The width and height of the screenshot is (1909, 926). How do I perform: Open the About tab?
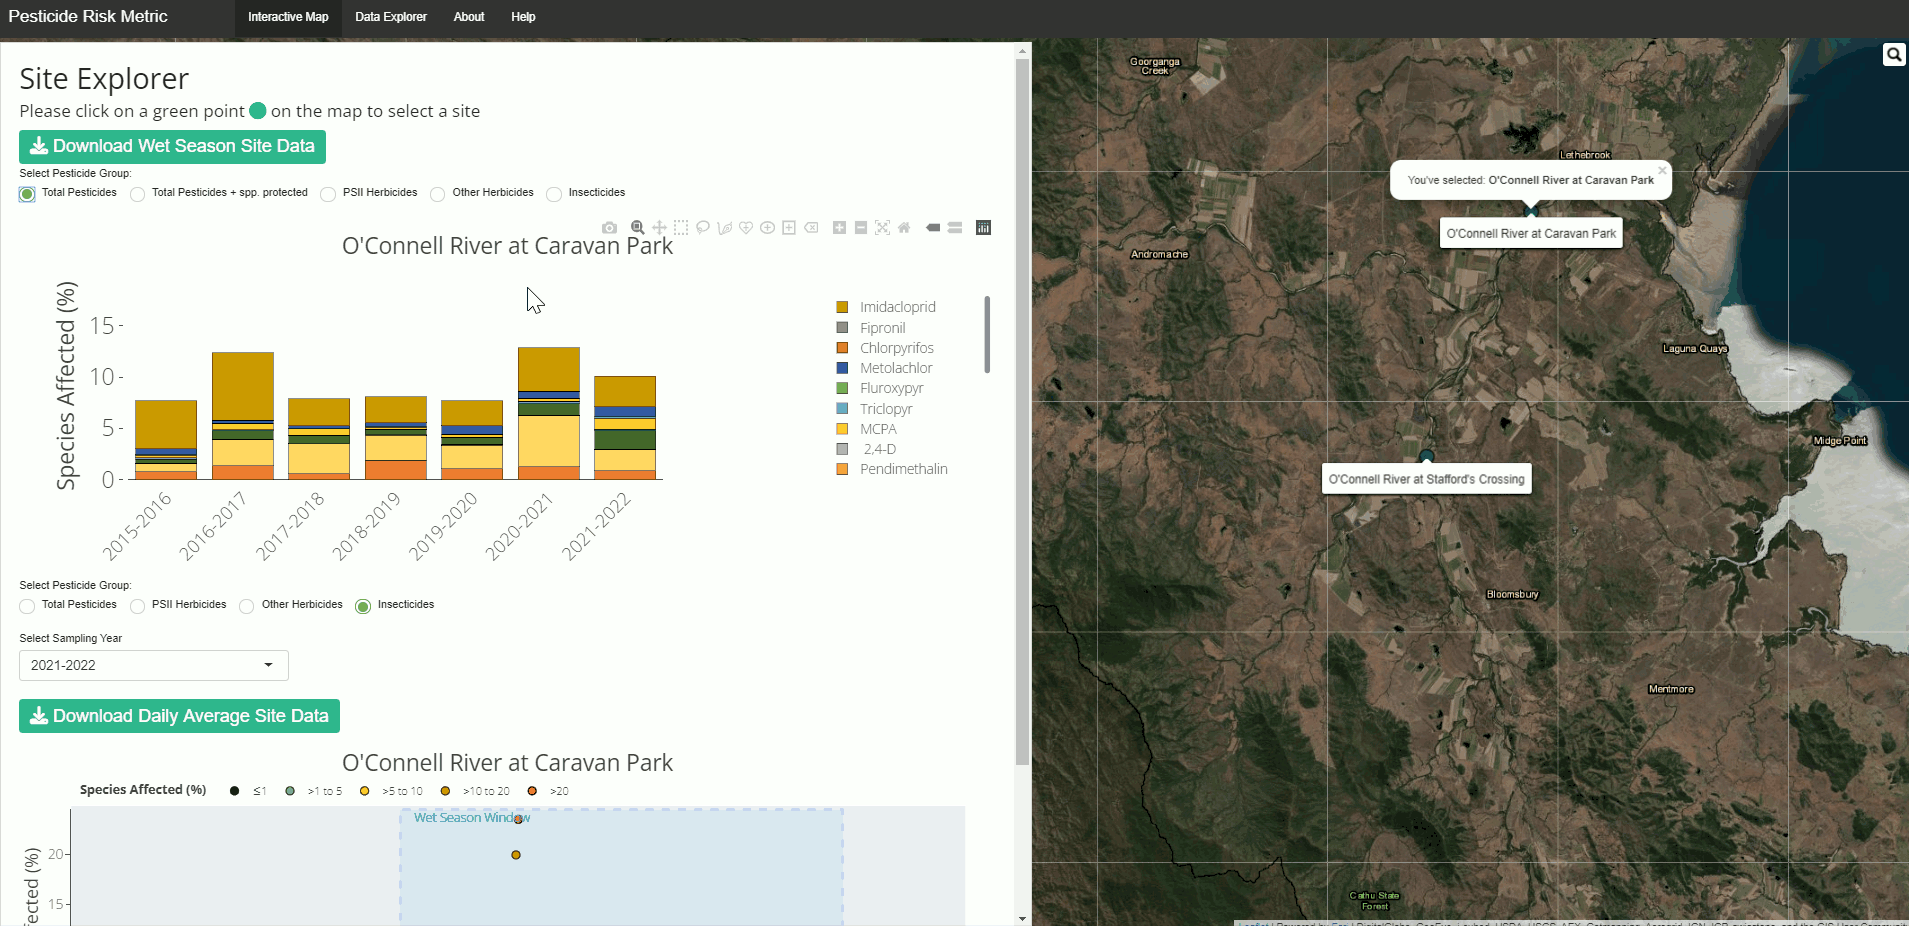(x=469, y=17)
